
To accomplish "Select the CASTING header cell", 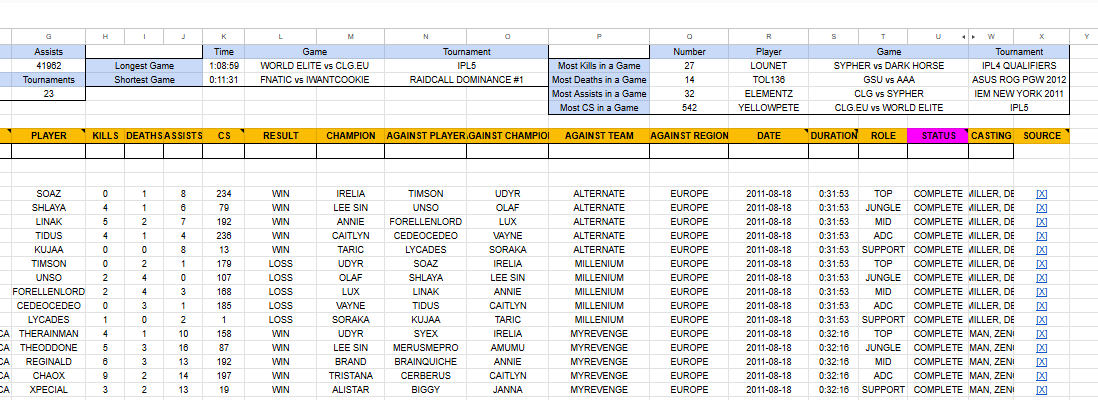I will coord(991,136).
